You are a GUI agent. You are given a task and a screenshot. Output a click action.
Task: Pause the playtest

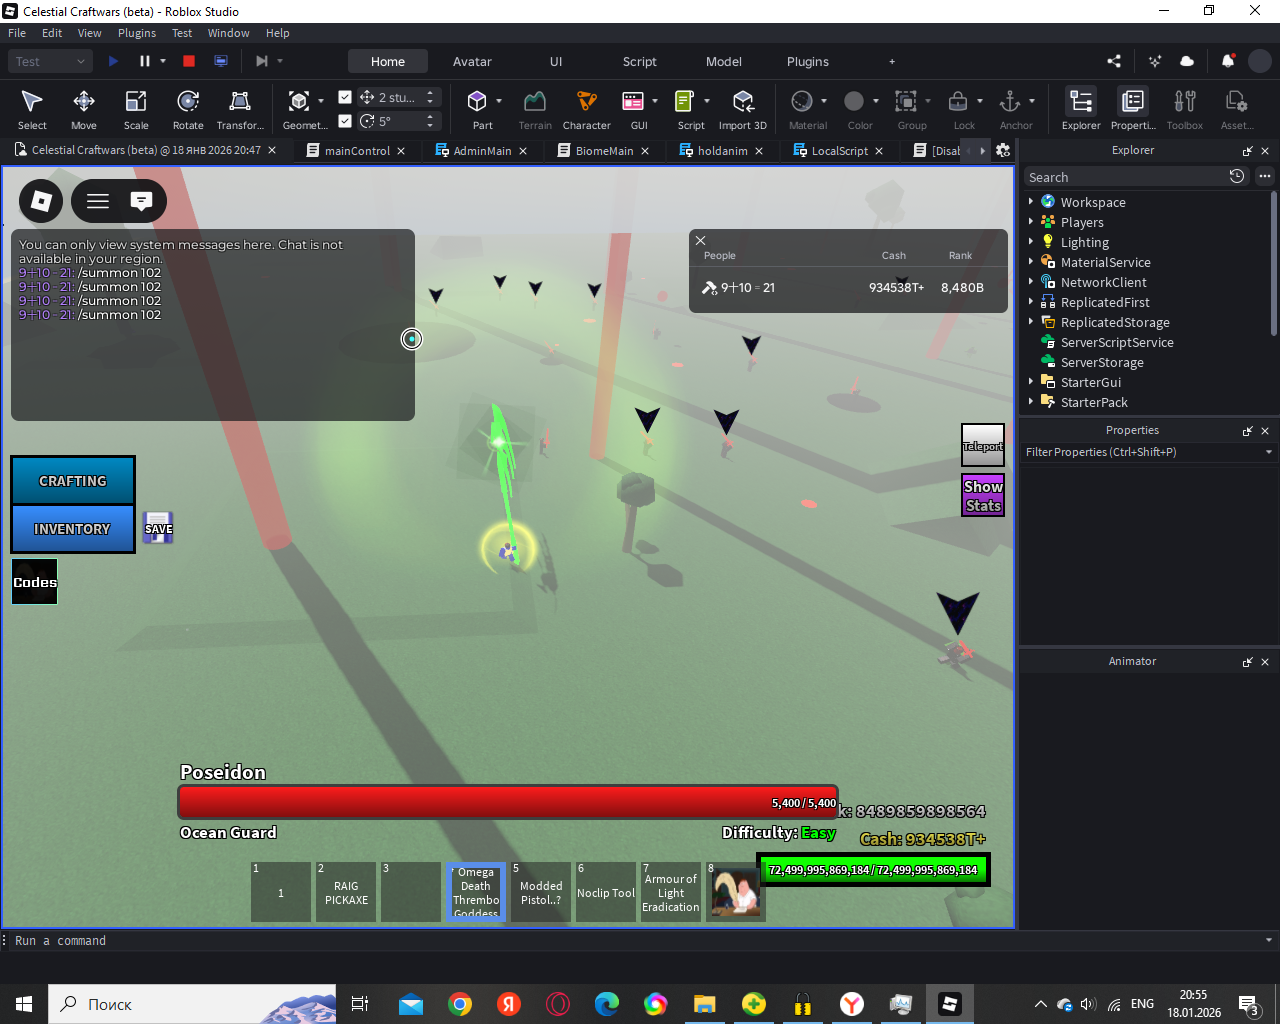145,61
